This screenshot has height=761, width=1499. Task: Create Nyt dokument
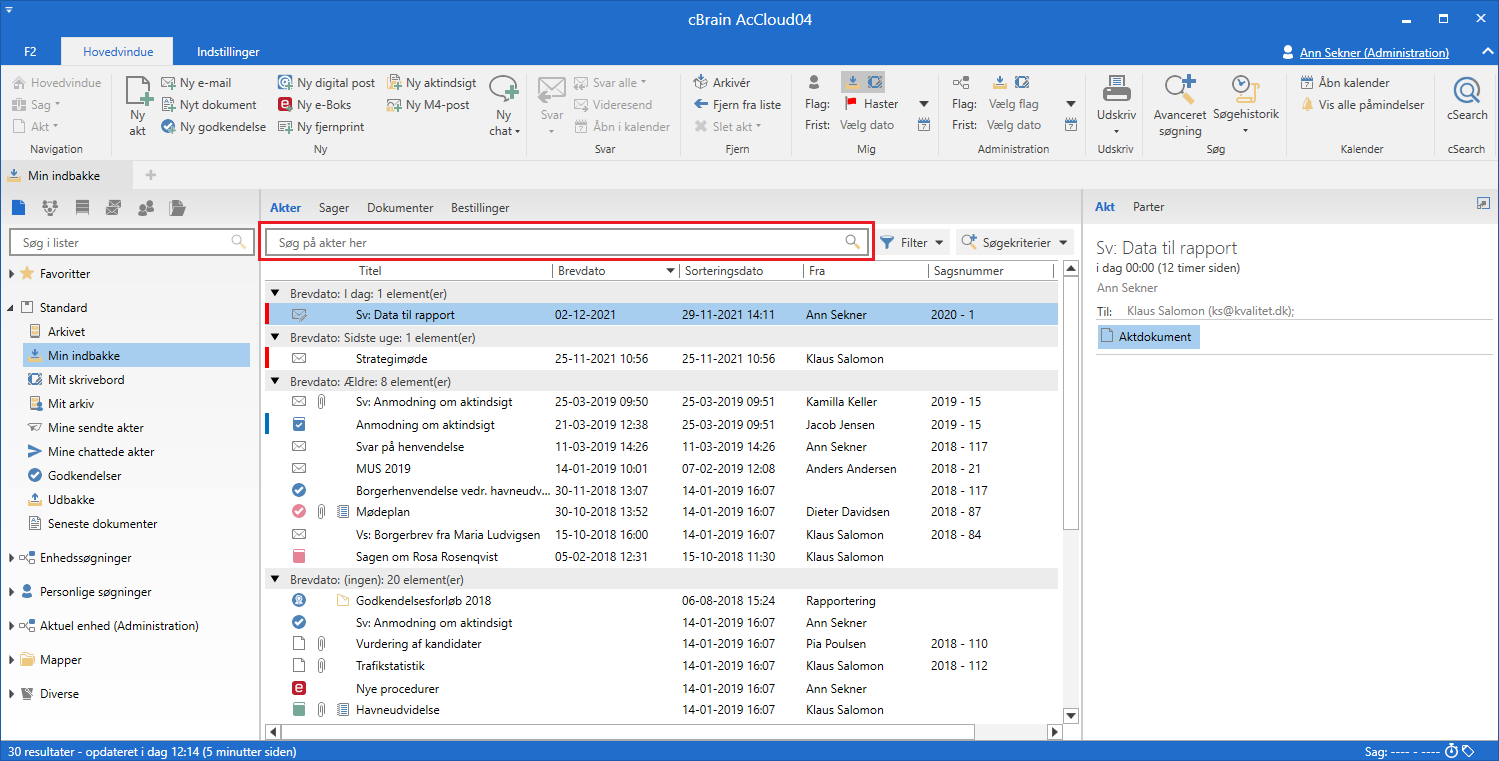209,105
